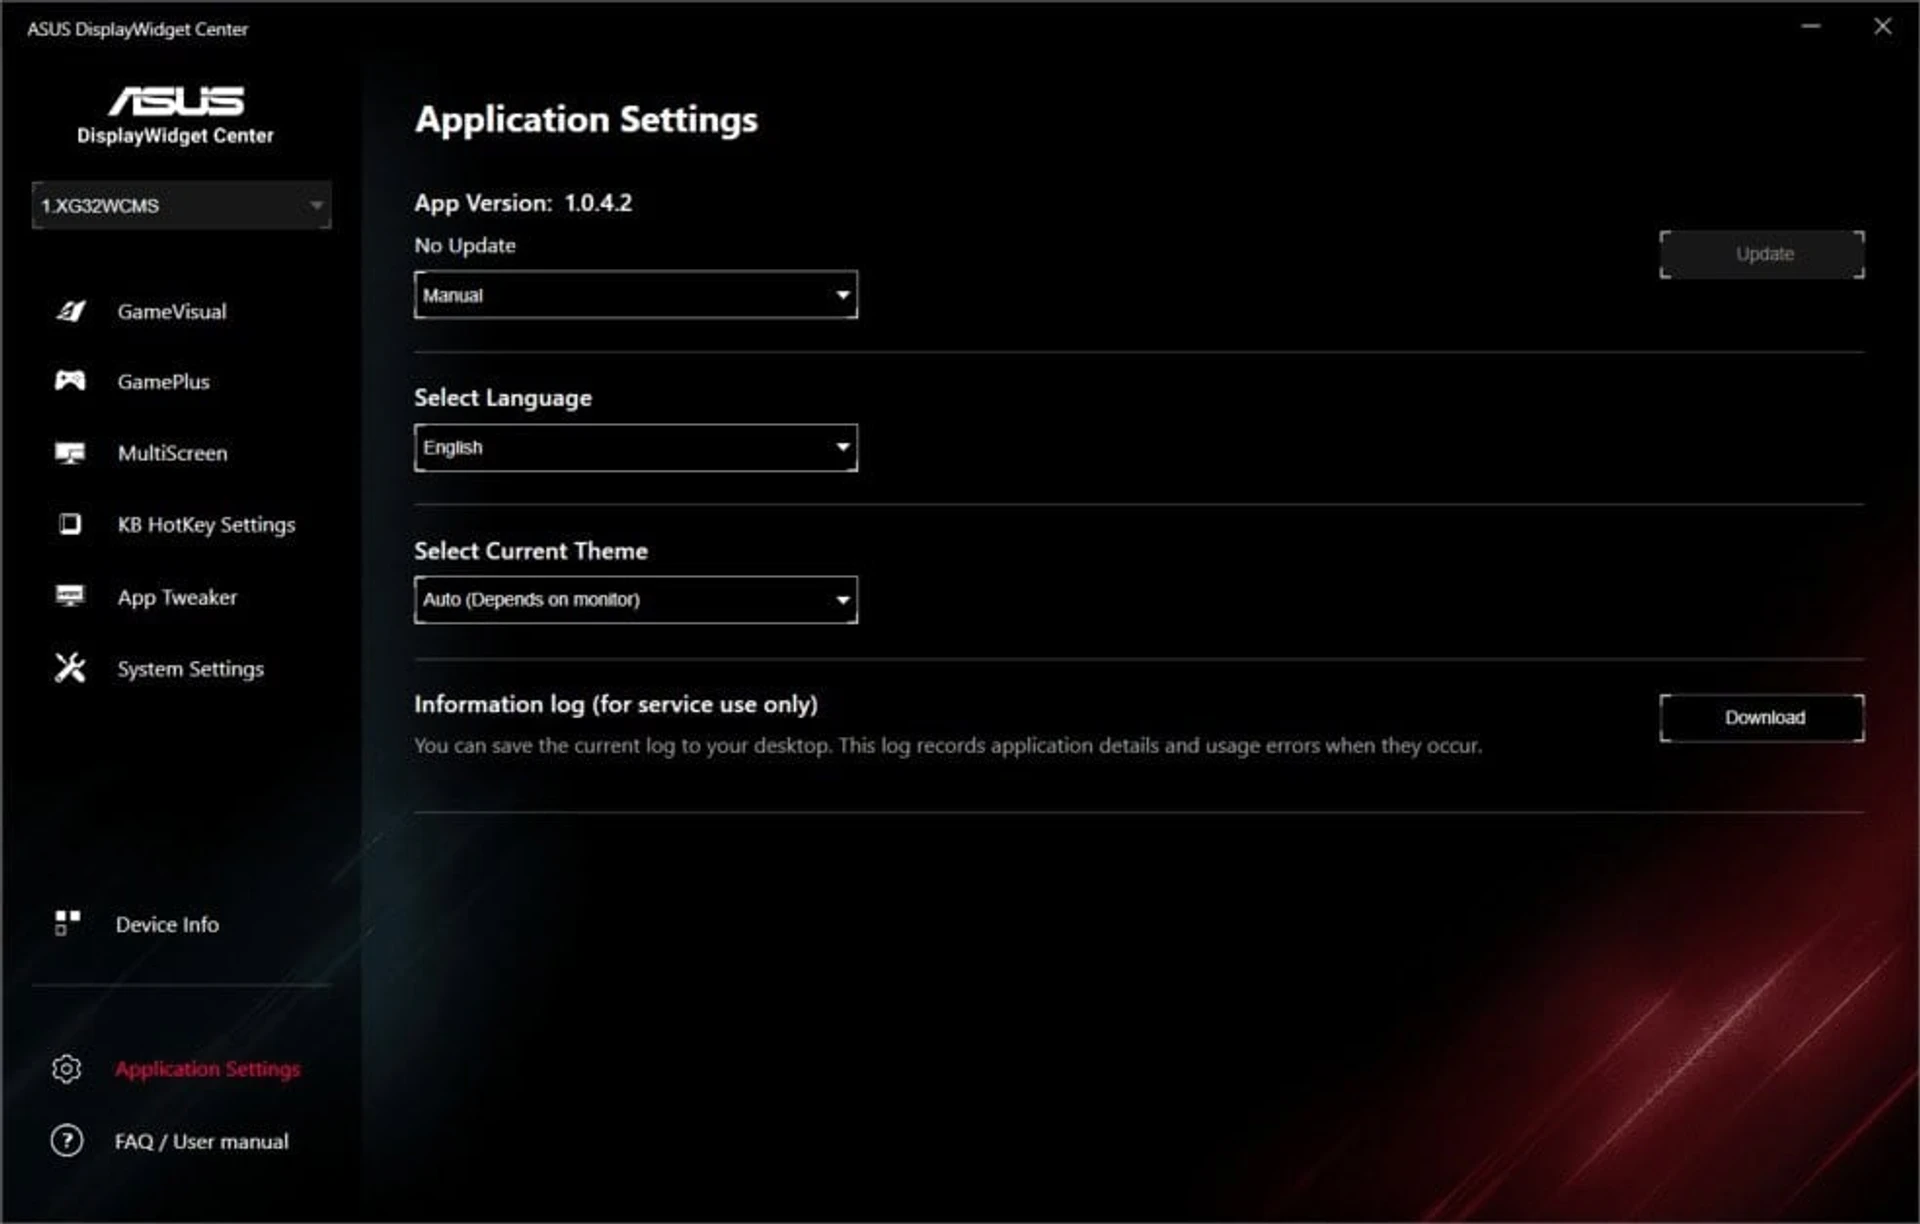Click the KB HotKey Settings icon
This screenshot has width=1920, height=1224.
(x=70, y=524)
